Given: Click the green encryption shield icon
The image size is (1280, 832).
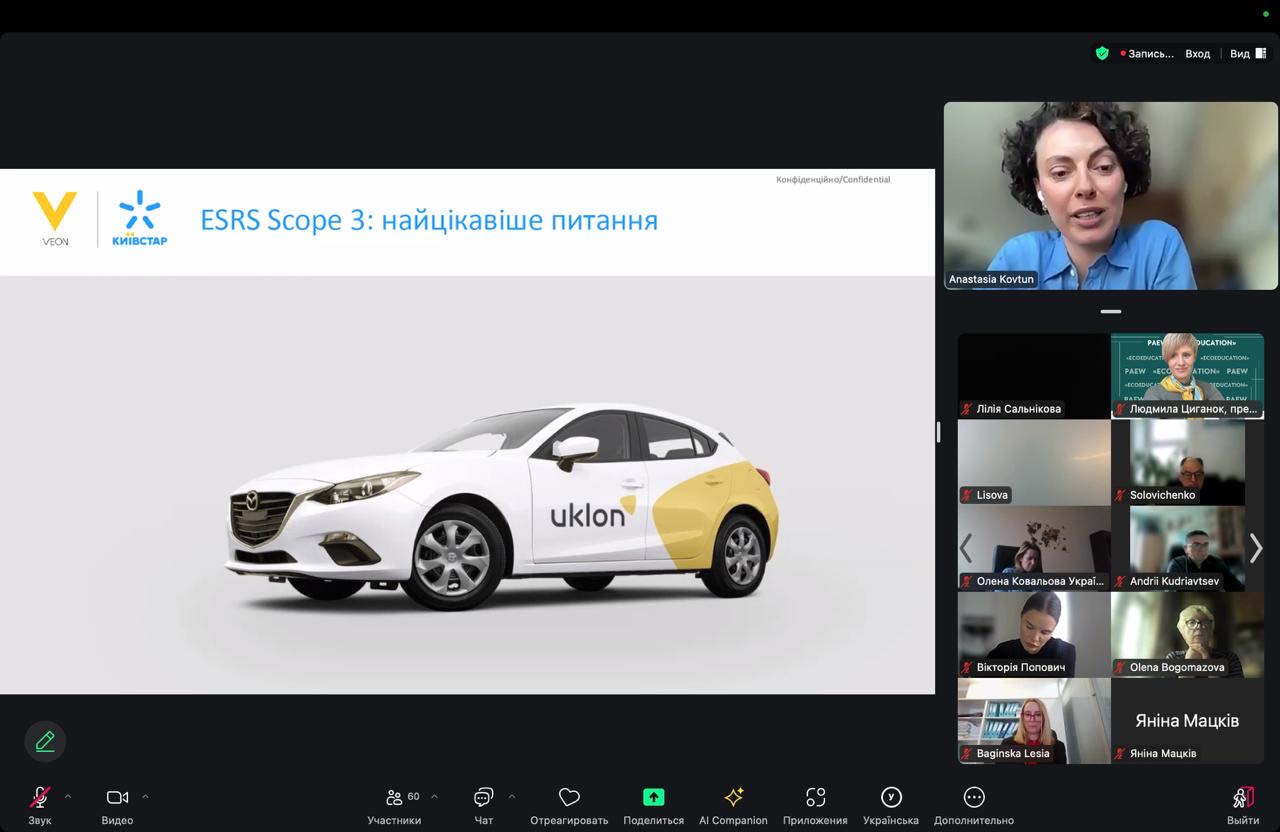Looking at the screenshot, I should (1102, 54).
